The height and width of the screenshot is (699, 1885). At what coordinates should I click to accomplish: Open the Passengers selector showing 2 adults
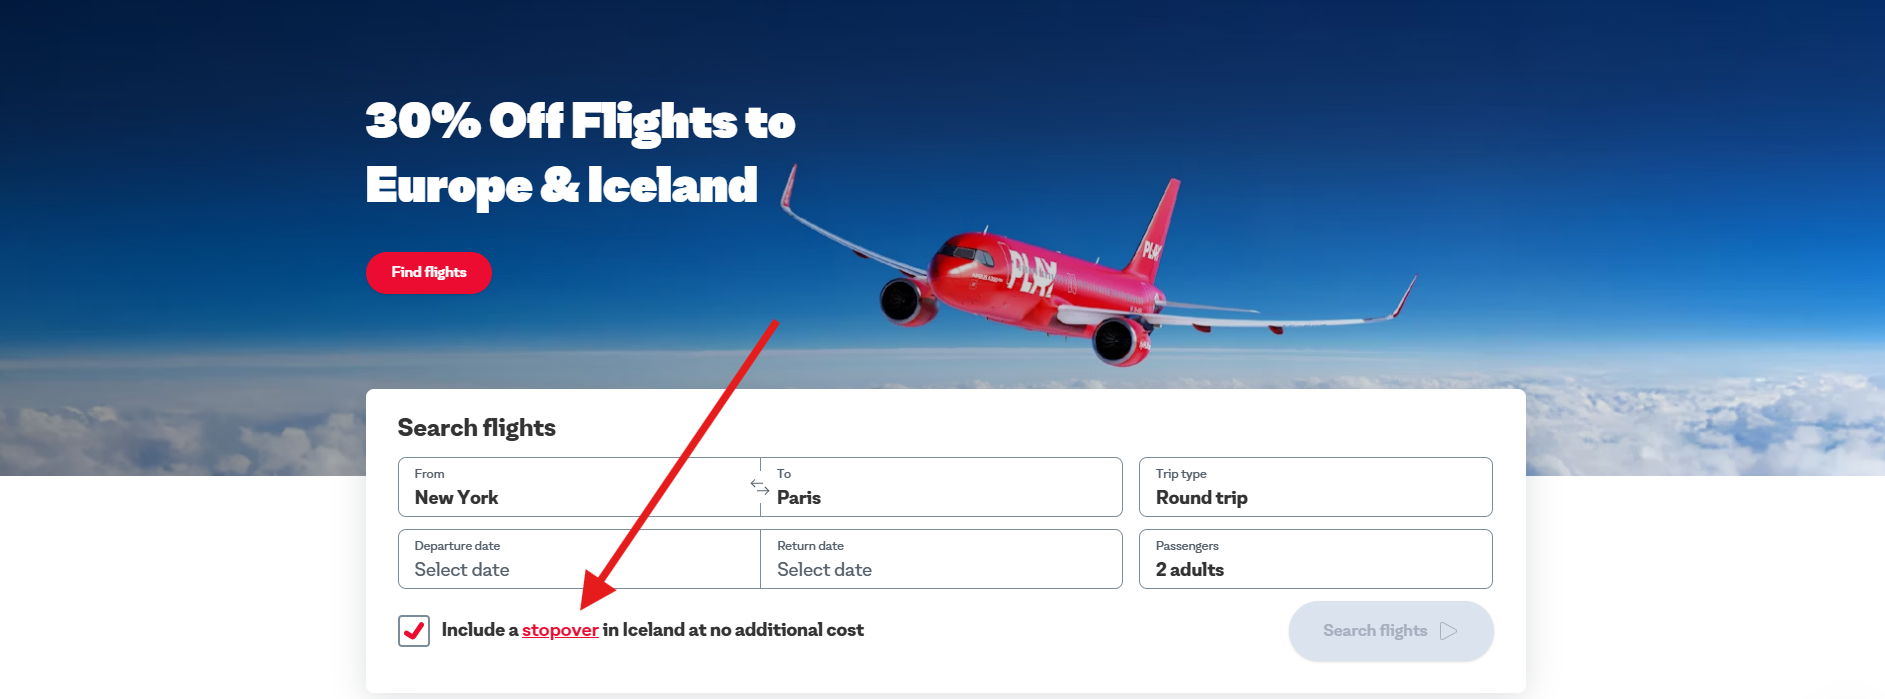(x=1315, y=559)
